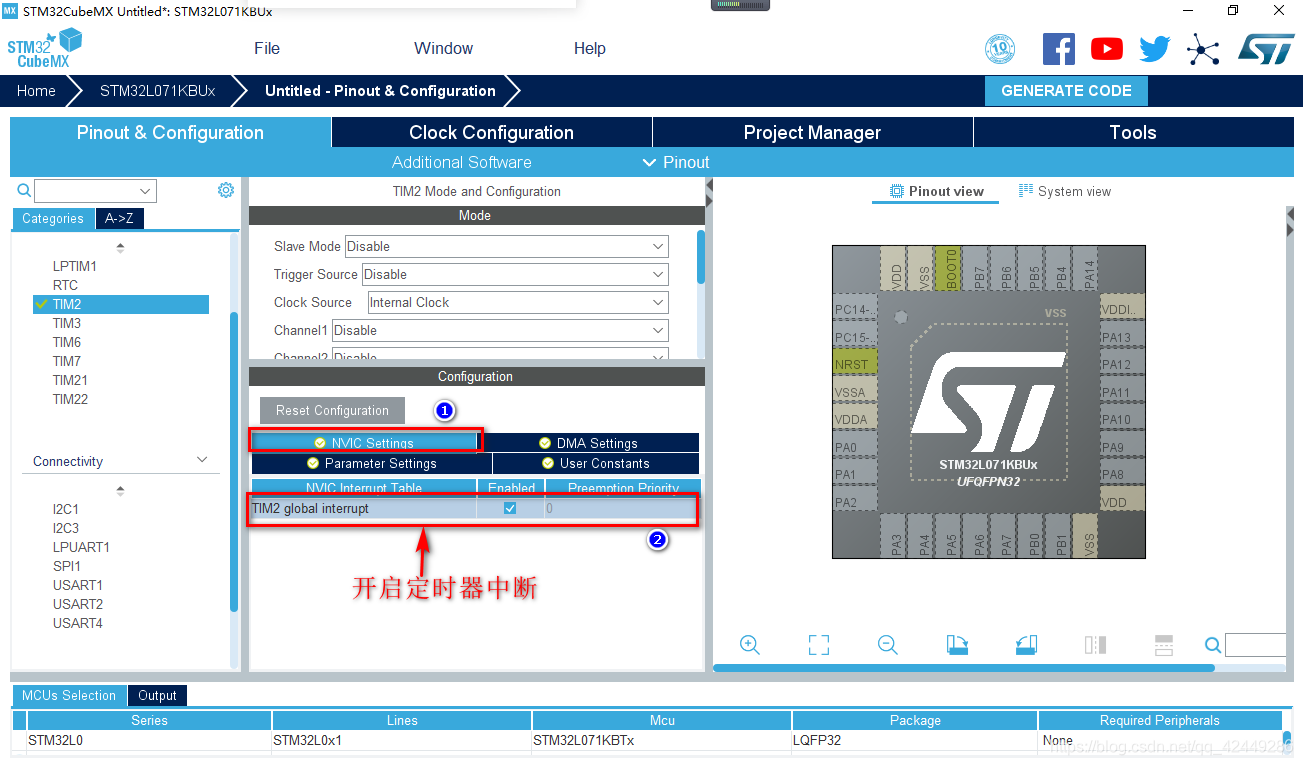
Task: Open the Slave Mode dropdown
Action: tap(507, 246)
